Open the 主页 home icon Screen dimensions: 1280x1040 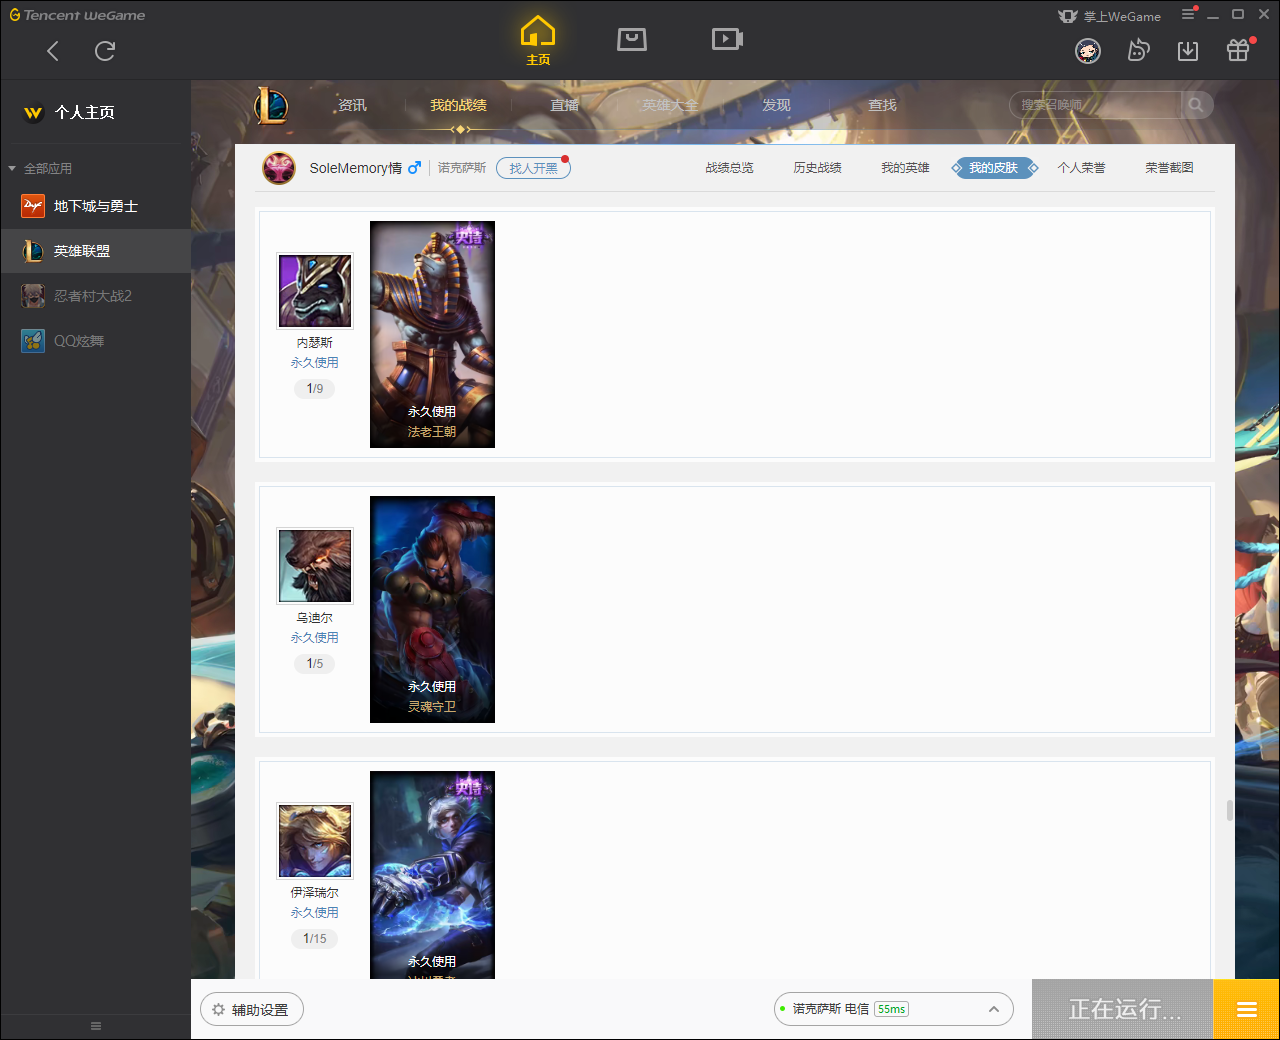538,41
